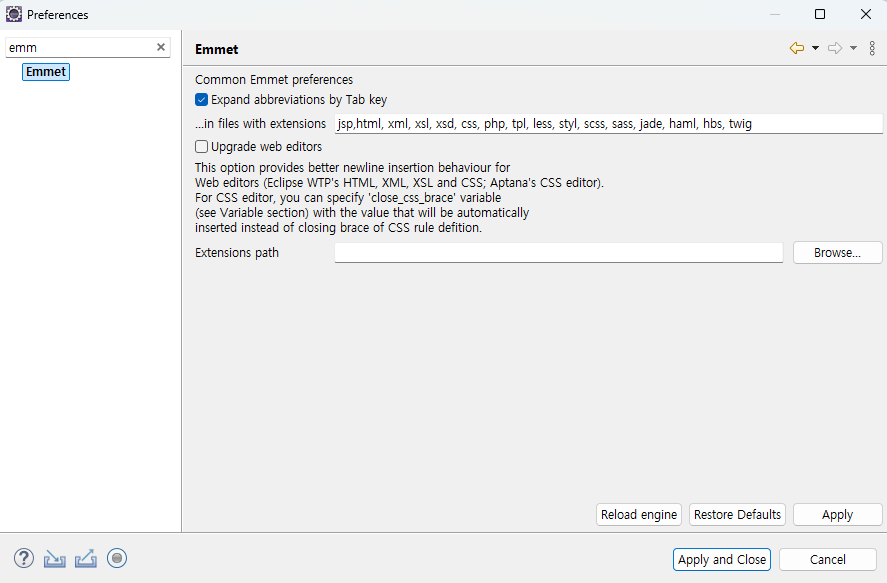887x583 pixels.
Task: Click the import preferences icon
Action: [55, 558]
